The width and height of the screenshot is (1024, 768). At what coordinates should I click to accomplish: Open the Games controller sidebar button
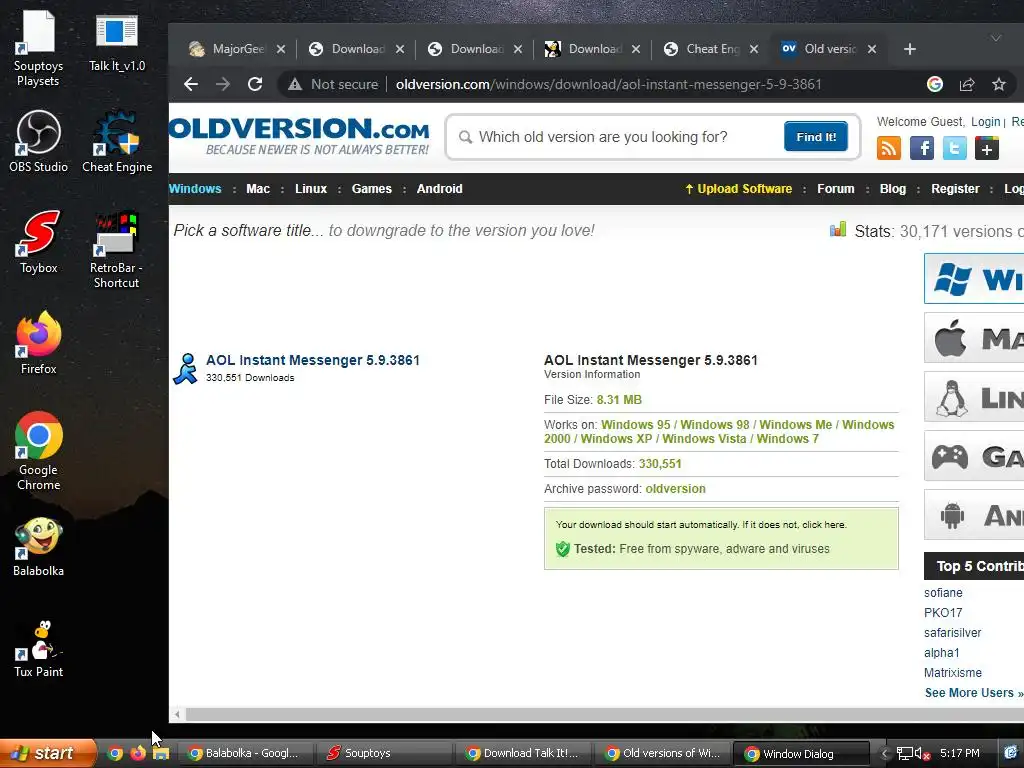[974, 456]
